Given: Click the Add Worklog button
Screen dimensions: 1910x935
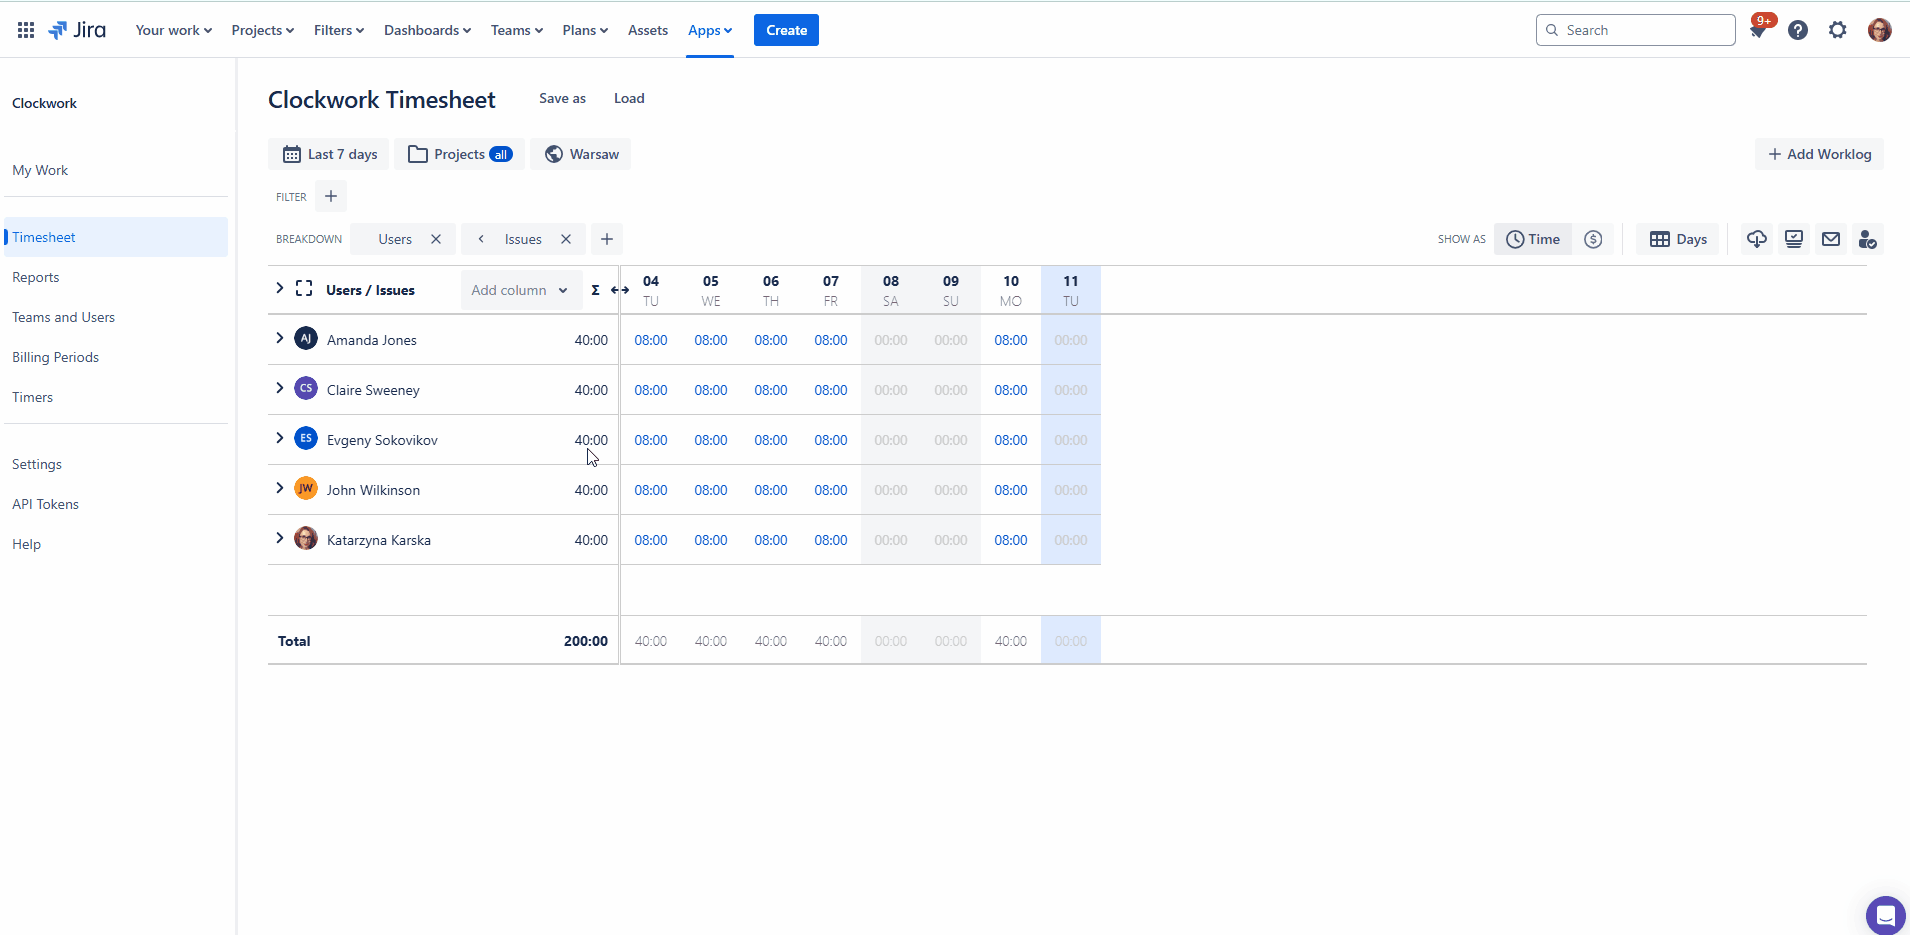Looking at the screenshot, I should [x=1819, y=154].
